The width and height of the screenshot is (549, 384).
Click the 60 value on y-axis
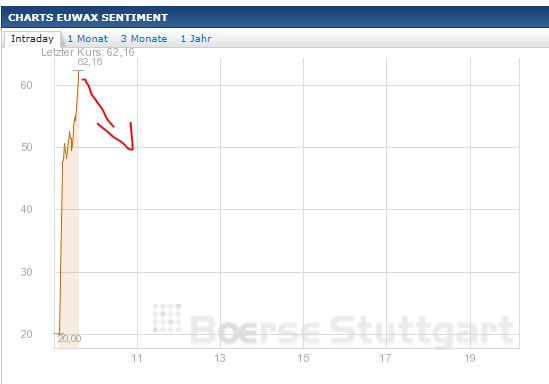click(x=26, y=85)
